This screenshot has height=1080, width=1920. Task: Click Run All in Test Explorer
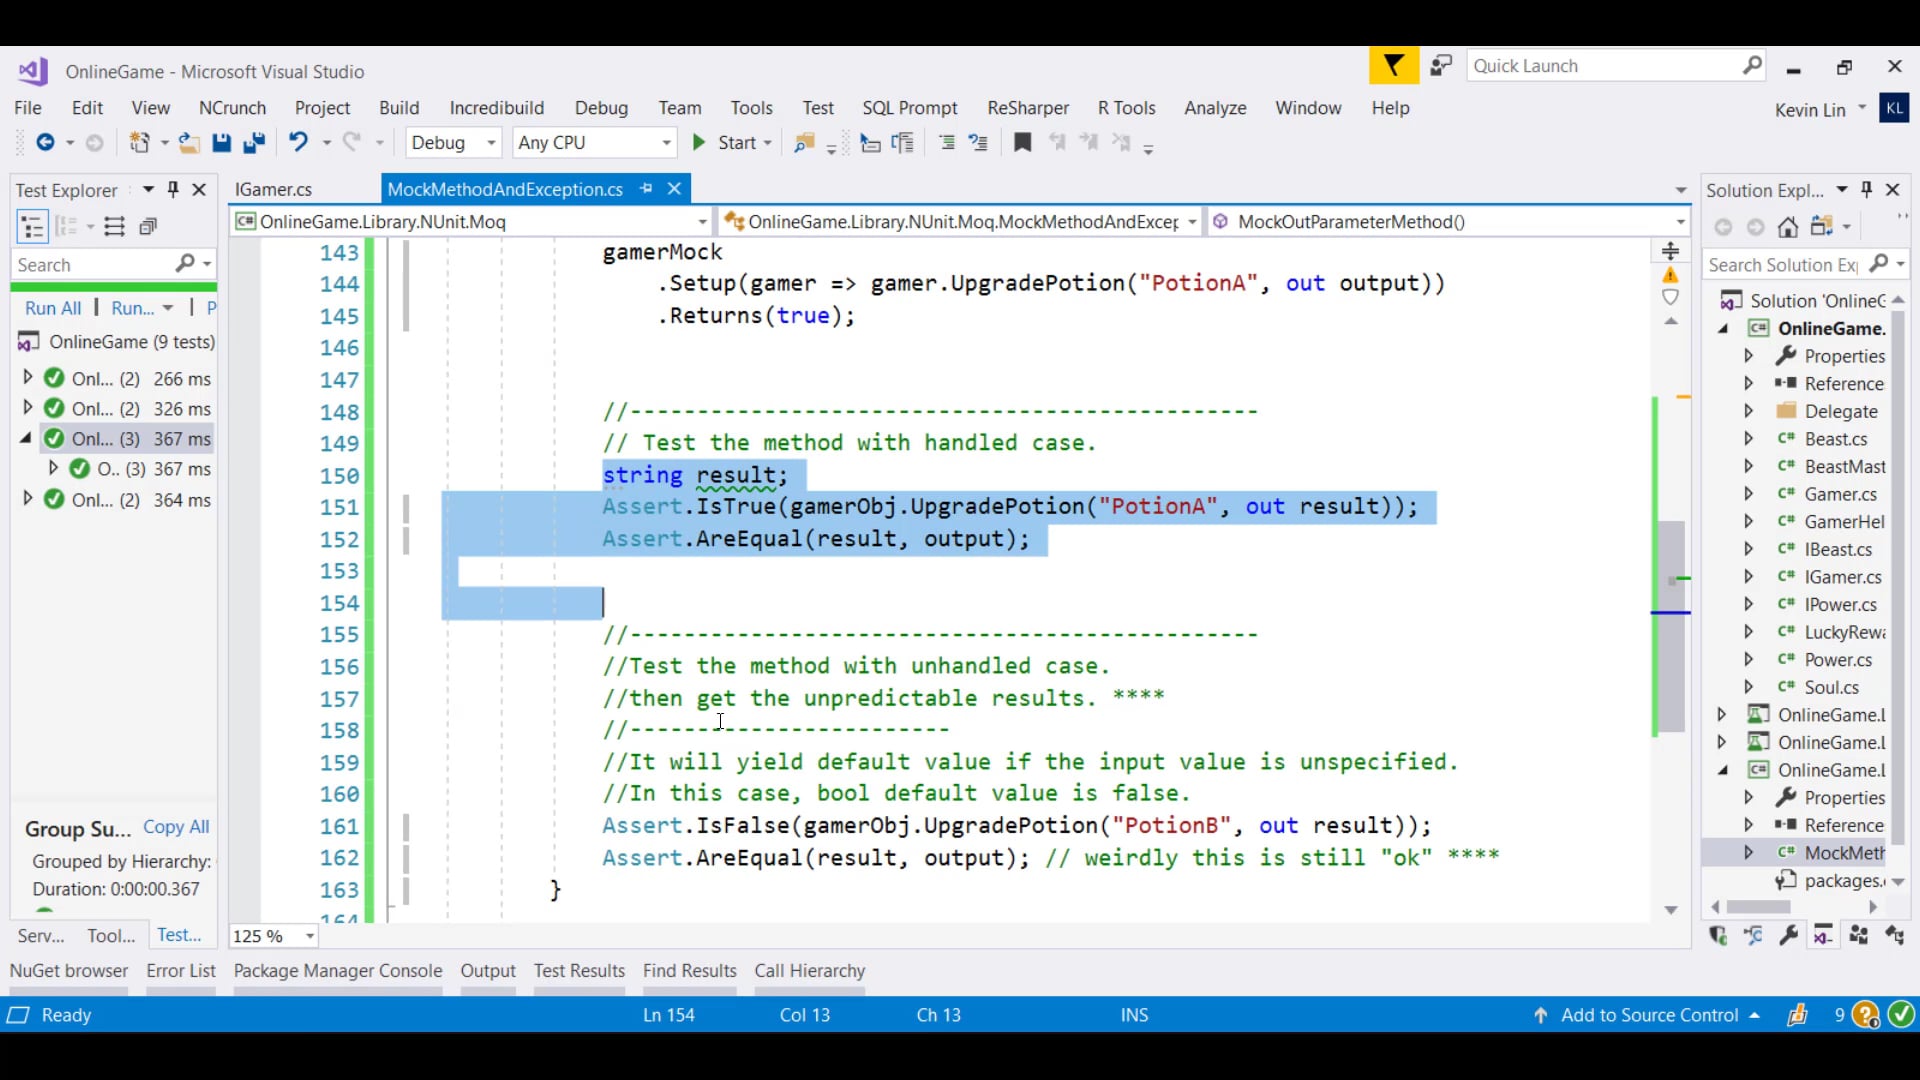point(52,307)
